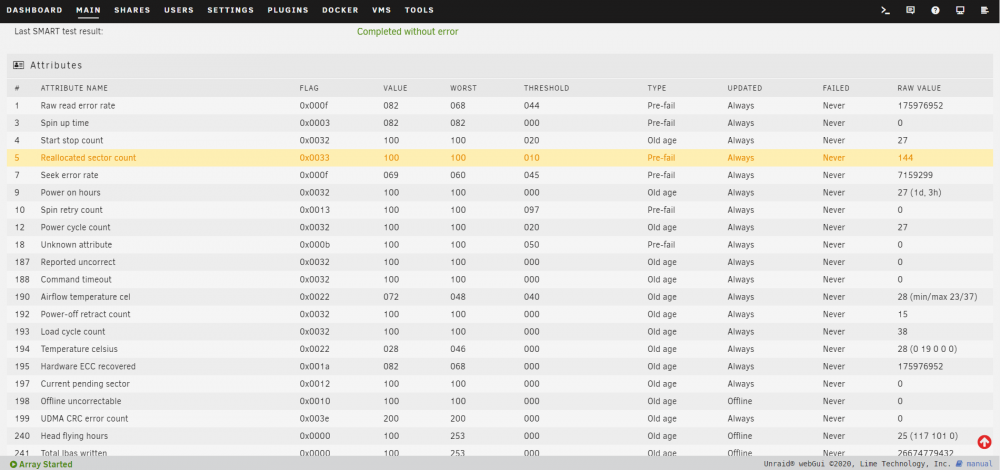Go to the Tools tab

pyautogui.click(x=419, y=10)
